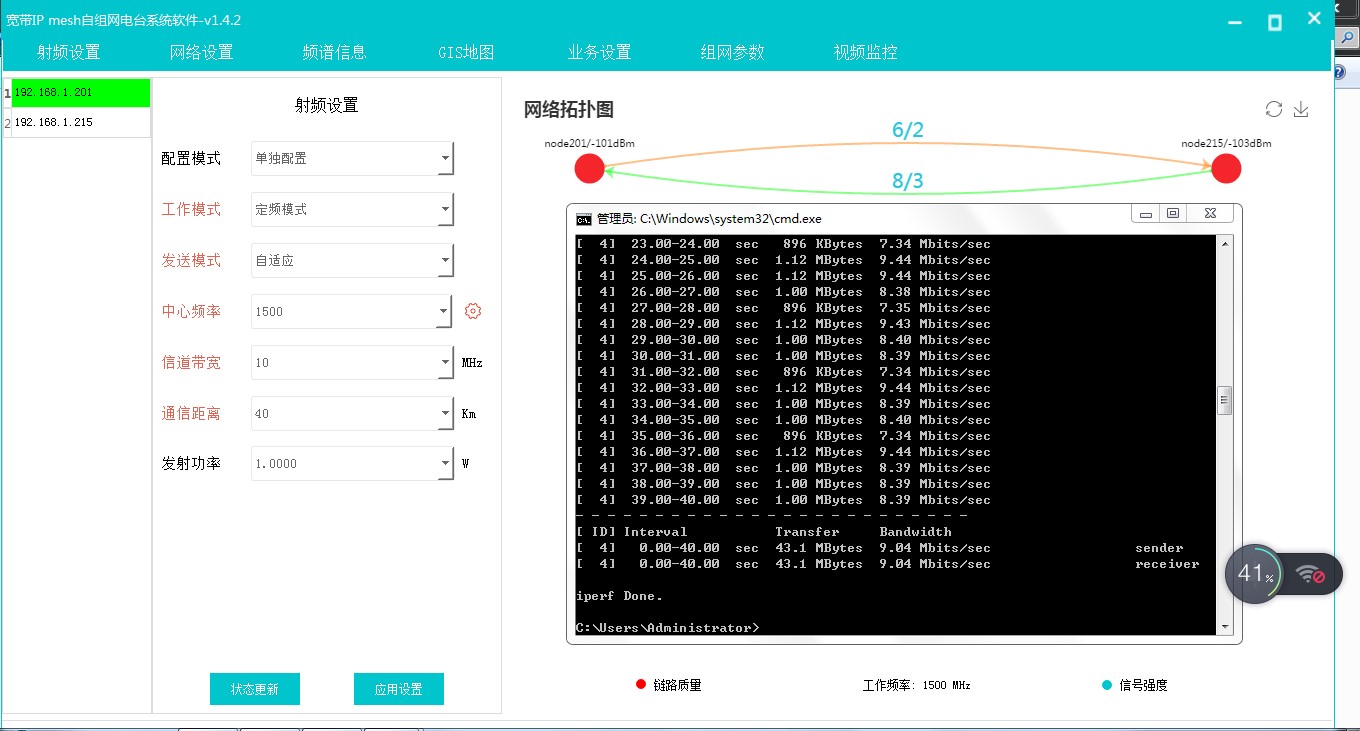Click the 链路质量 red legend dot
The height and width of the screenshot is (731, 1360).
(641, 685)
